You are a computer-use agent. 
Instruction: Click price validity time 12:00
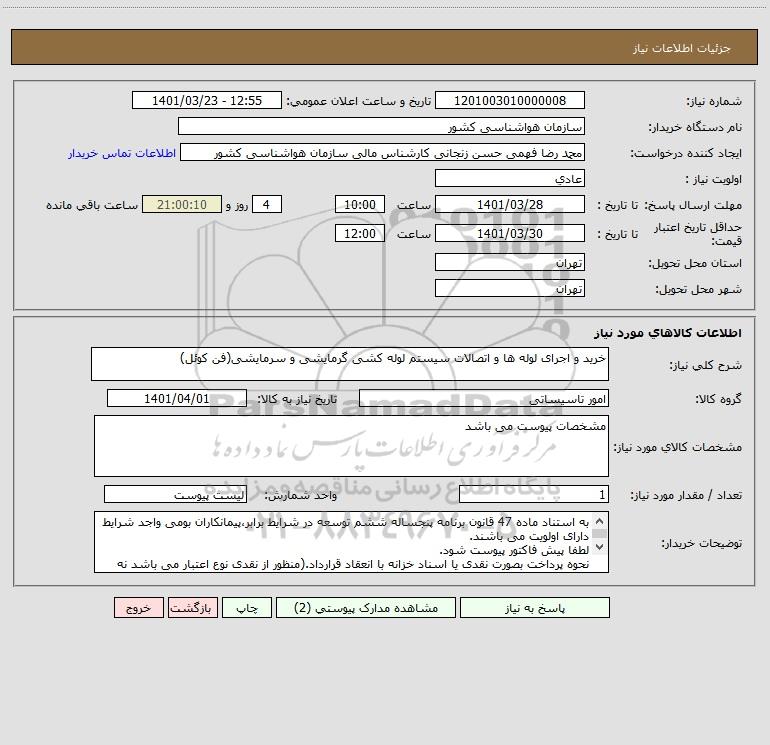coord(359,234)
